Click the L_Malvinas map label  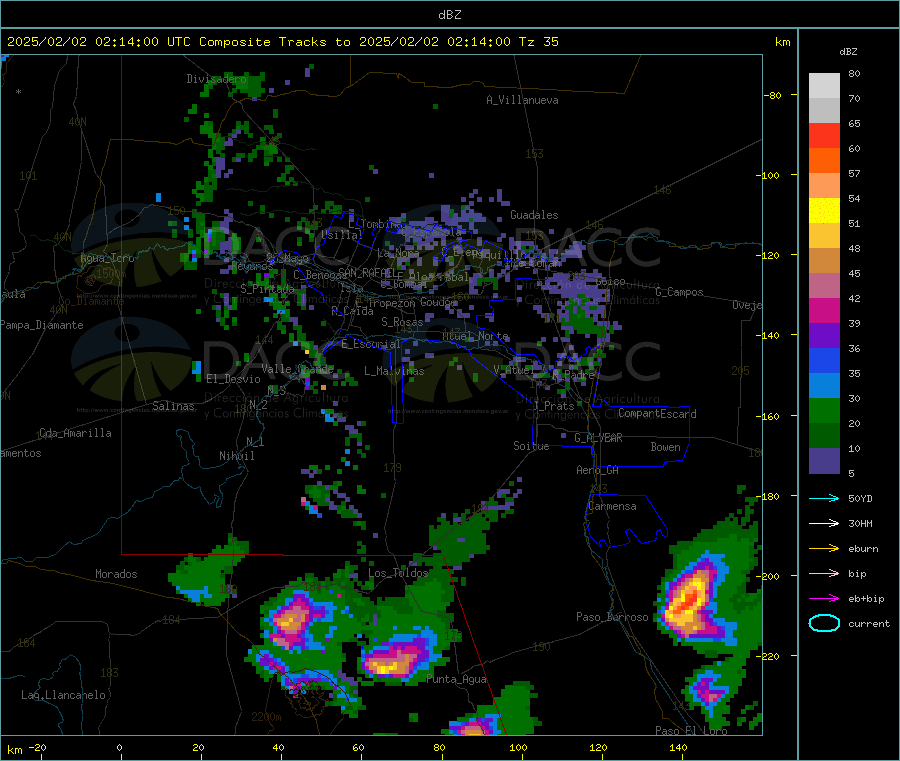(394, 371)
